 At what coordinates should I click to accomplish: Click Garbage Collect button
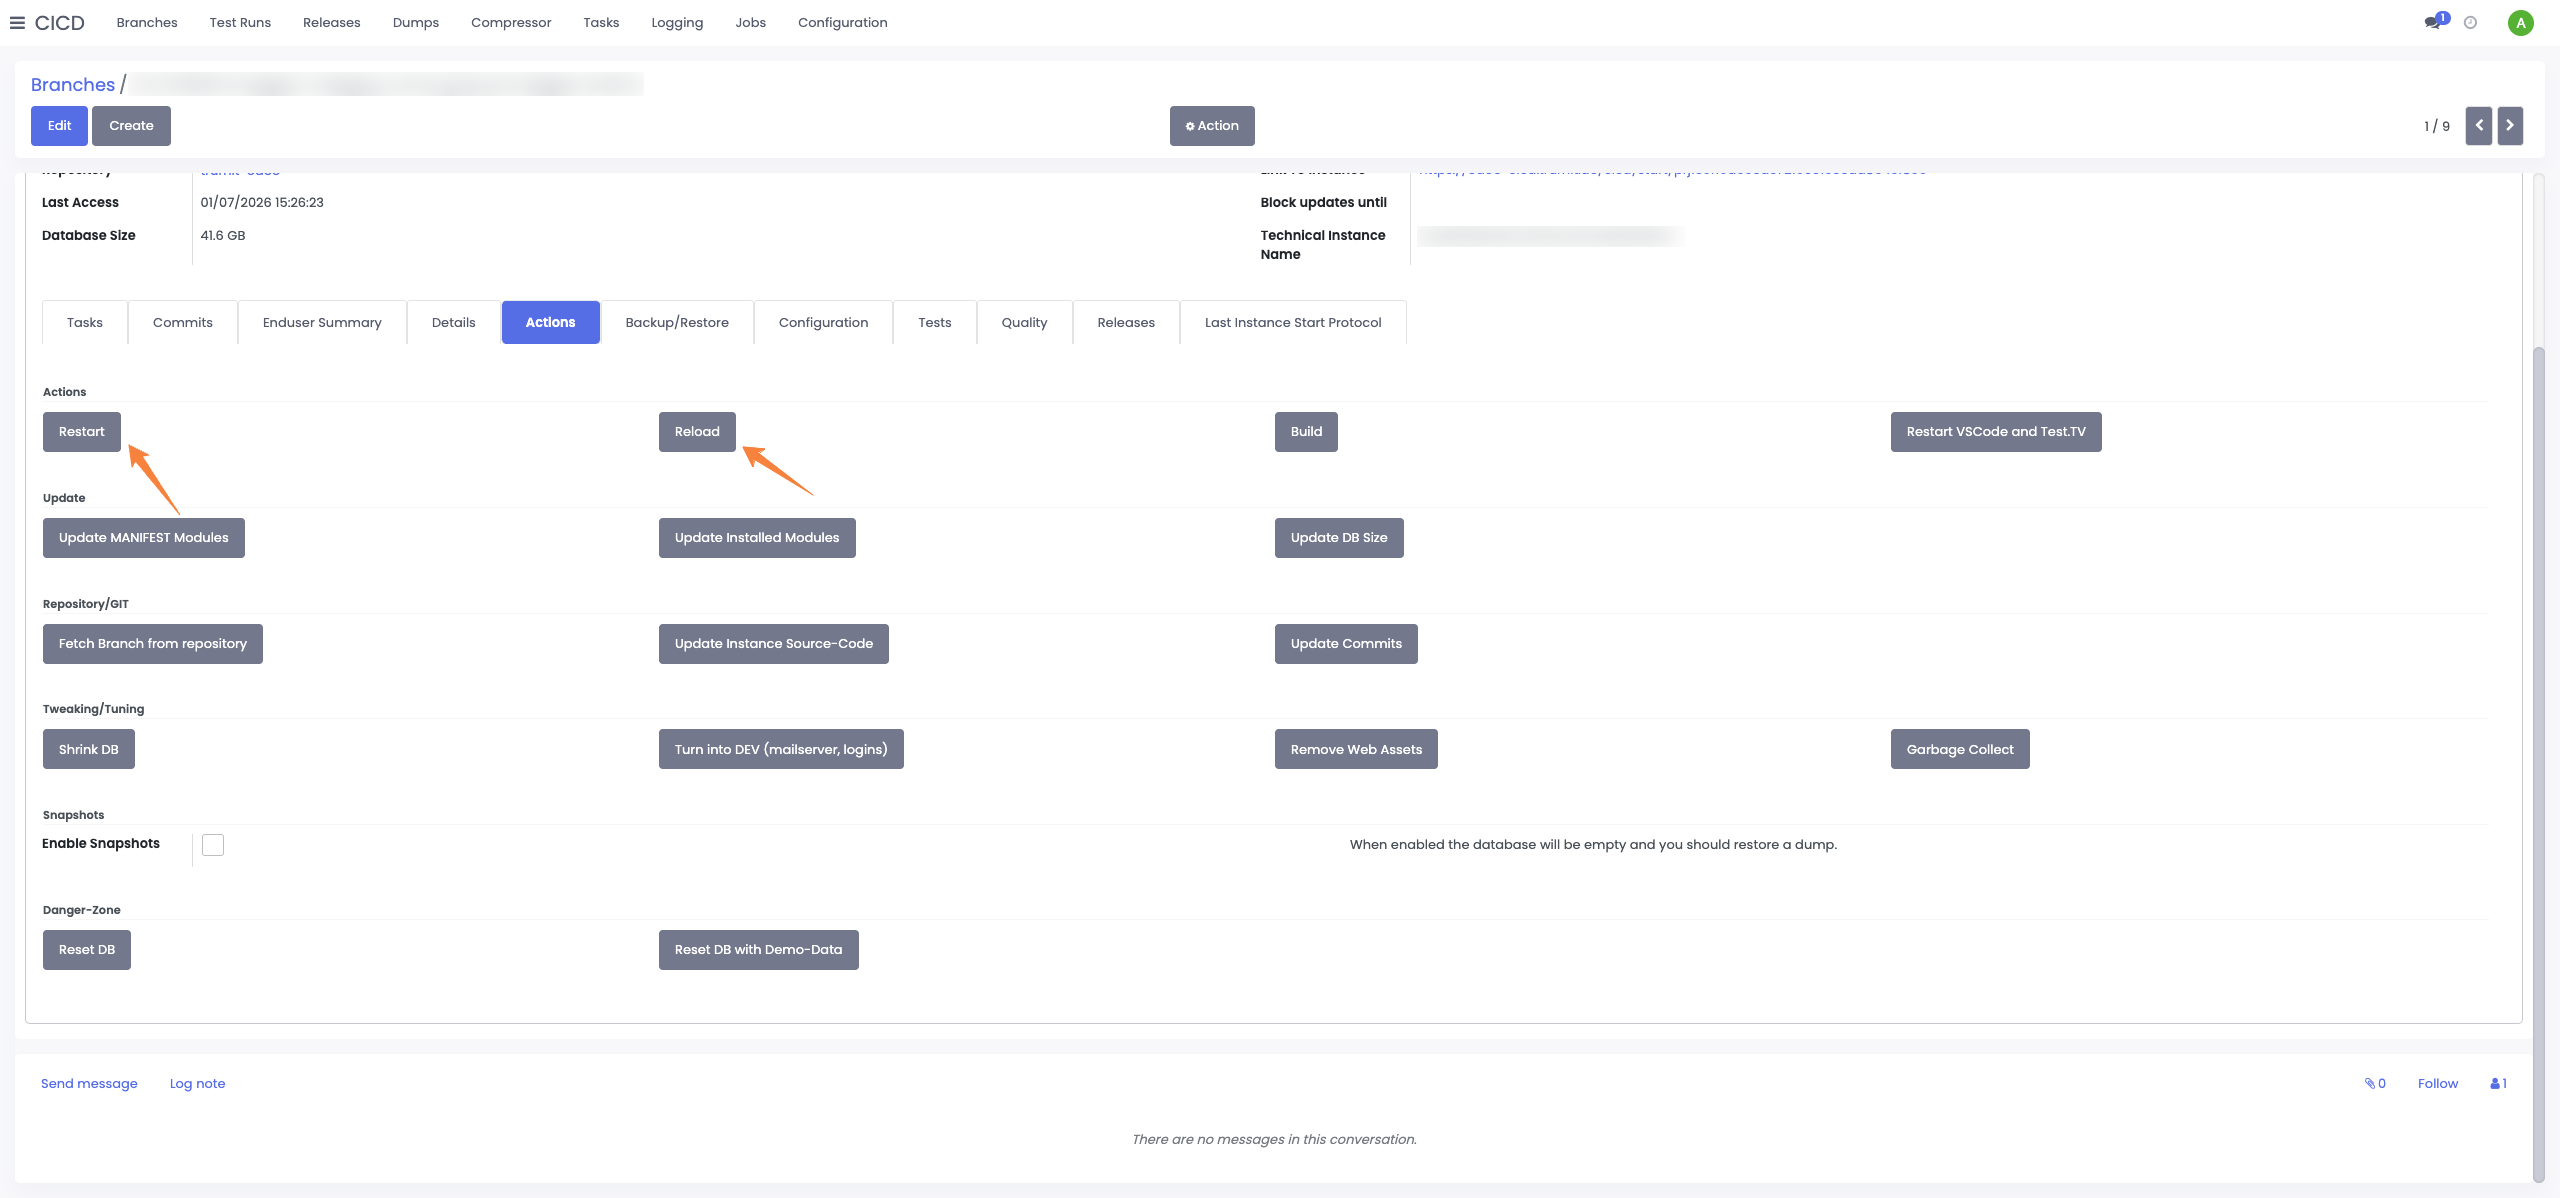click(1960, 749)
